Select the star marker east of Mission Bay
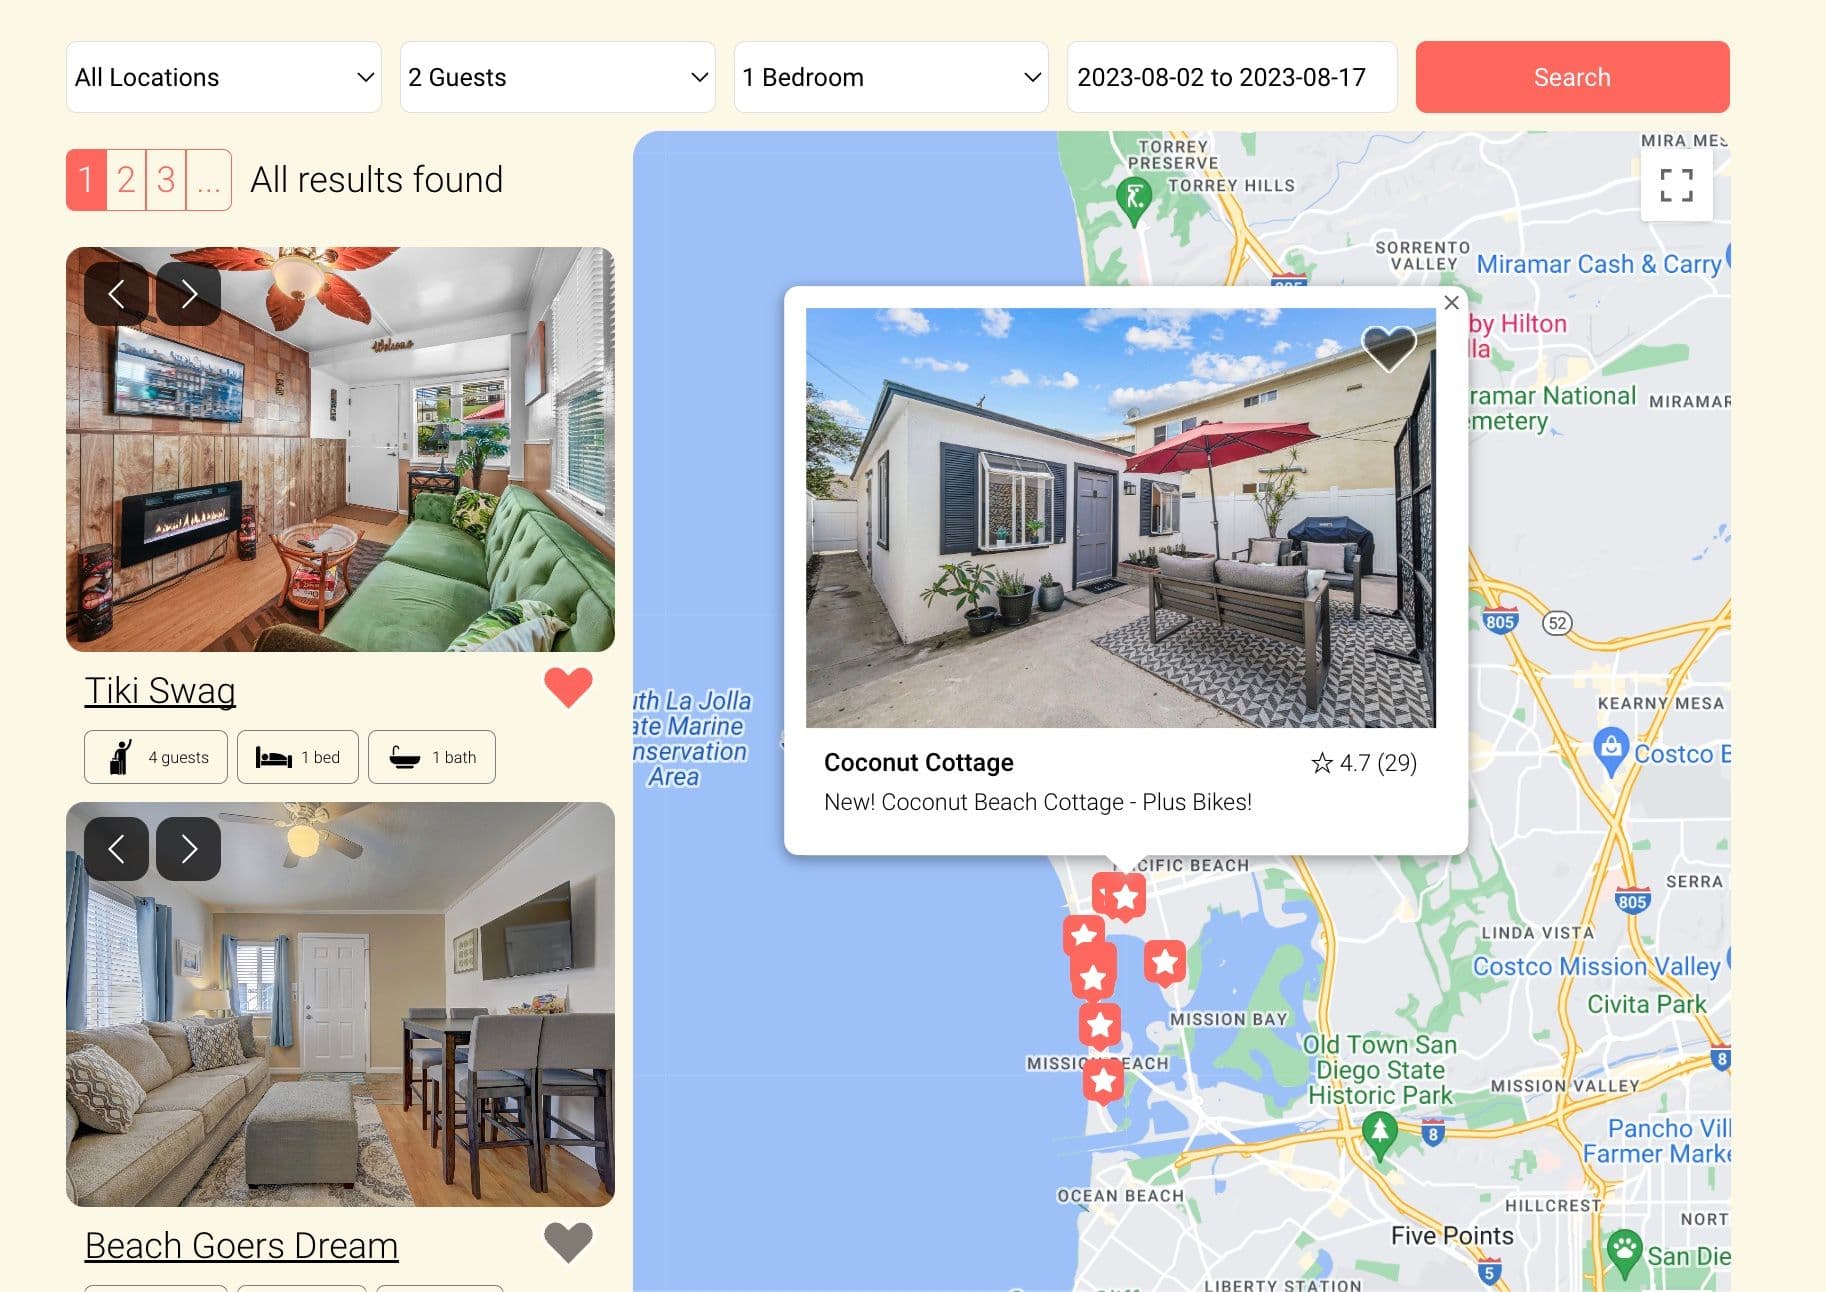The height and width of the screenshot is (1292, 1826). coord(1165,963)
